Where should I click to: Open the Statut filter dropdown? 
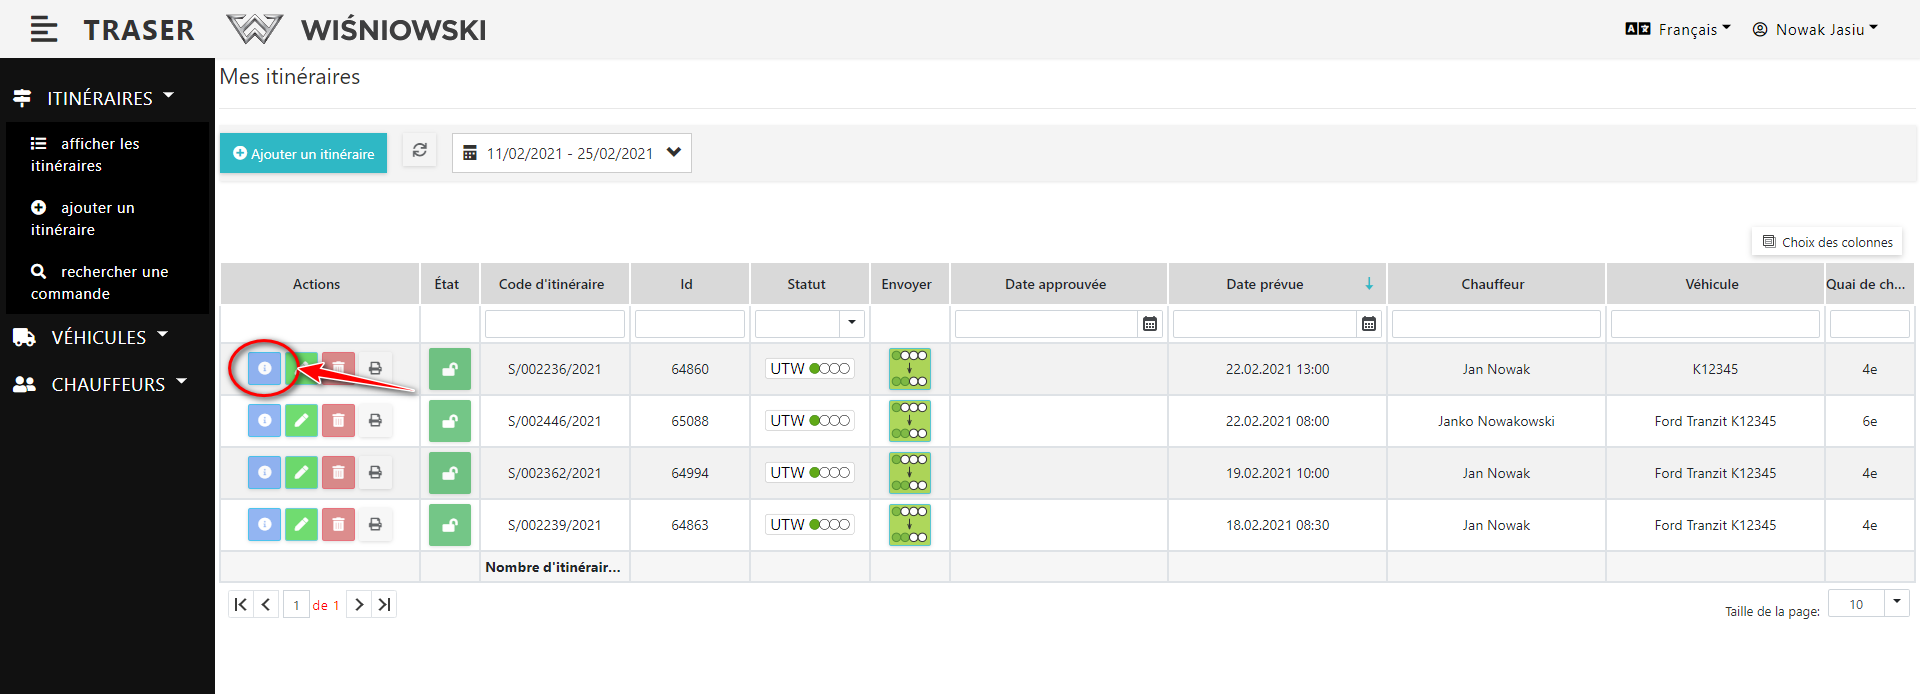tap(851, 323)
